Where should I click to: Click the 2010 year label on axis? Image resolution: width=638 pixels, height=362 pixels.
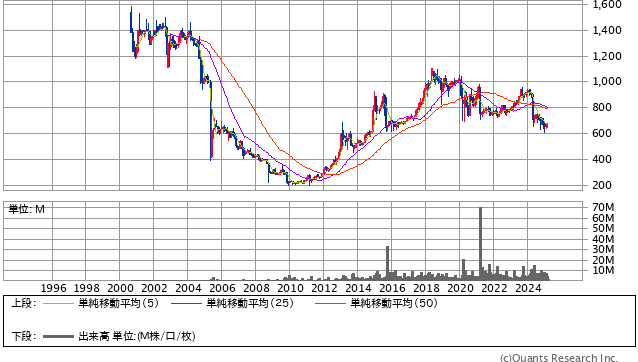pos(290,288)
